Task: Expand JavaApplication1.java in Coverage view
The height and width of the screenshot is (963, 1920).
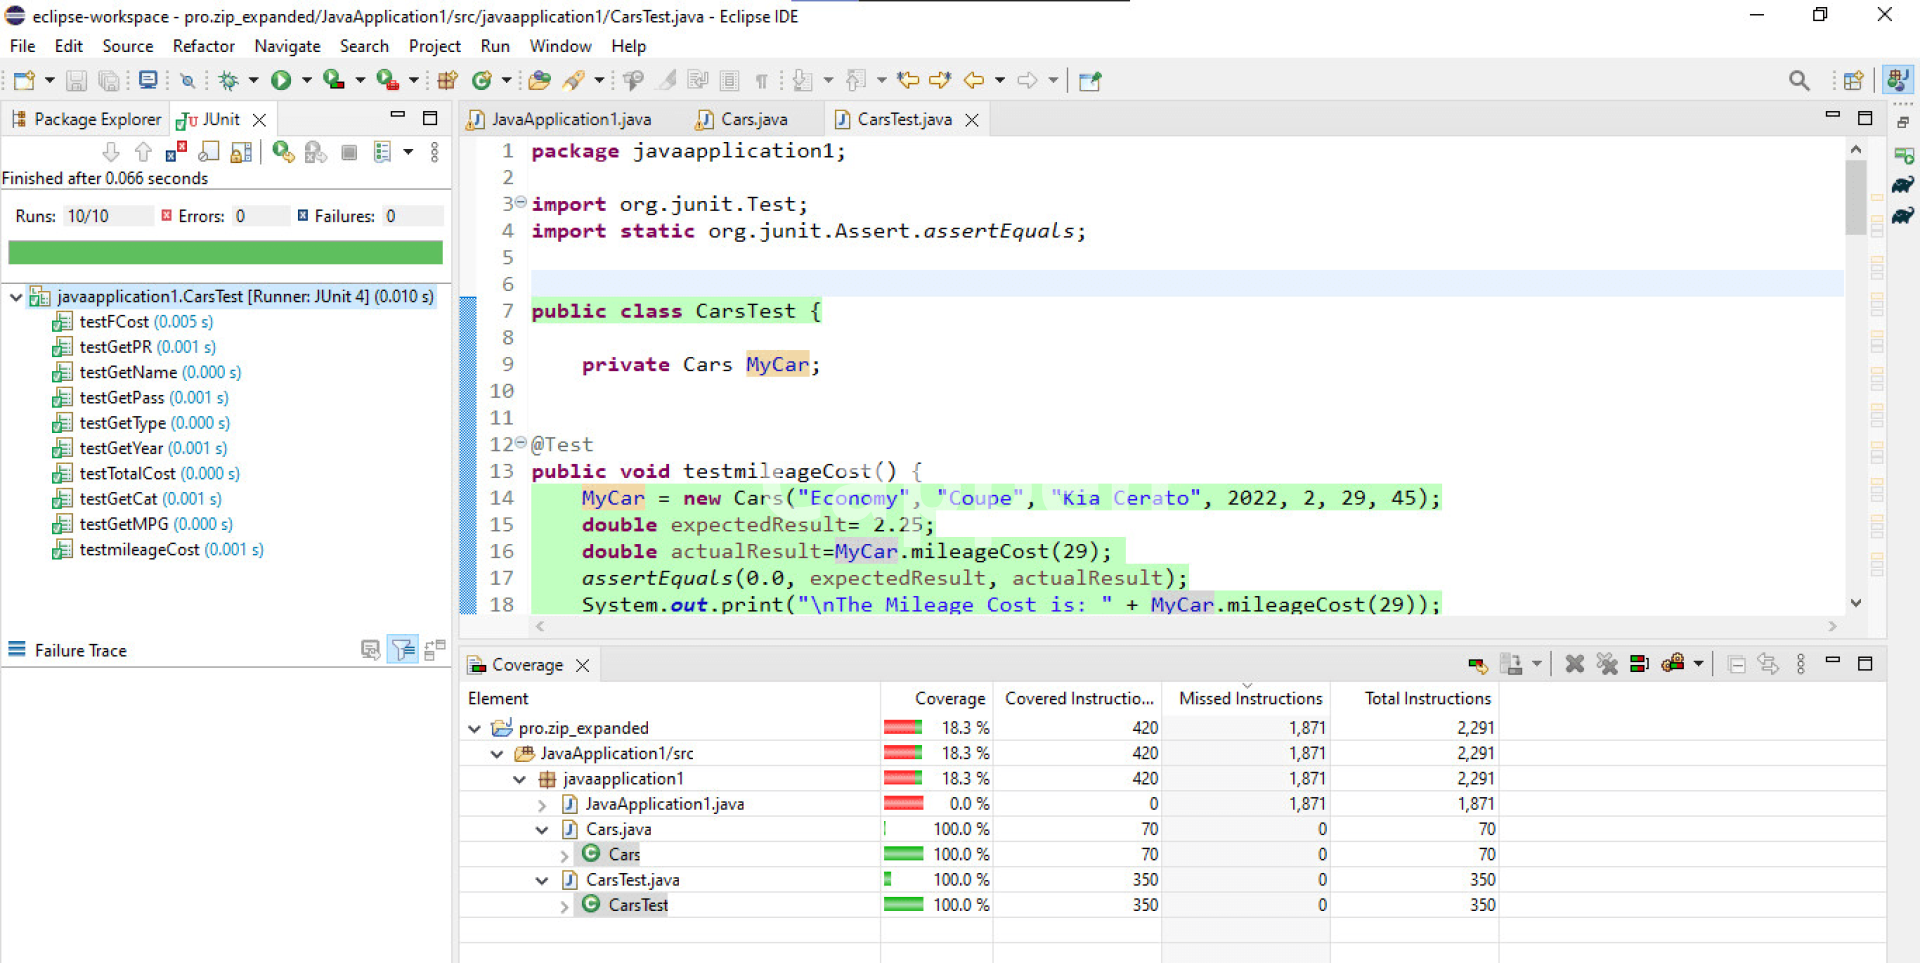Action: pyautogui.click(x=542, y=805)
